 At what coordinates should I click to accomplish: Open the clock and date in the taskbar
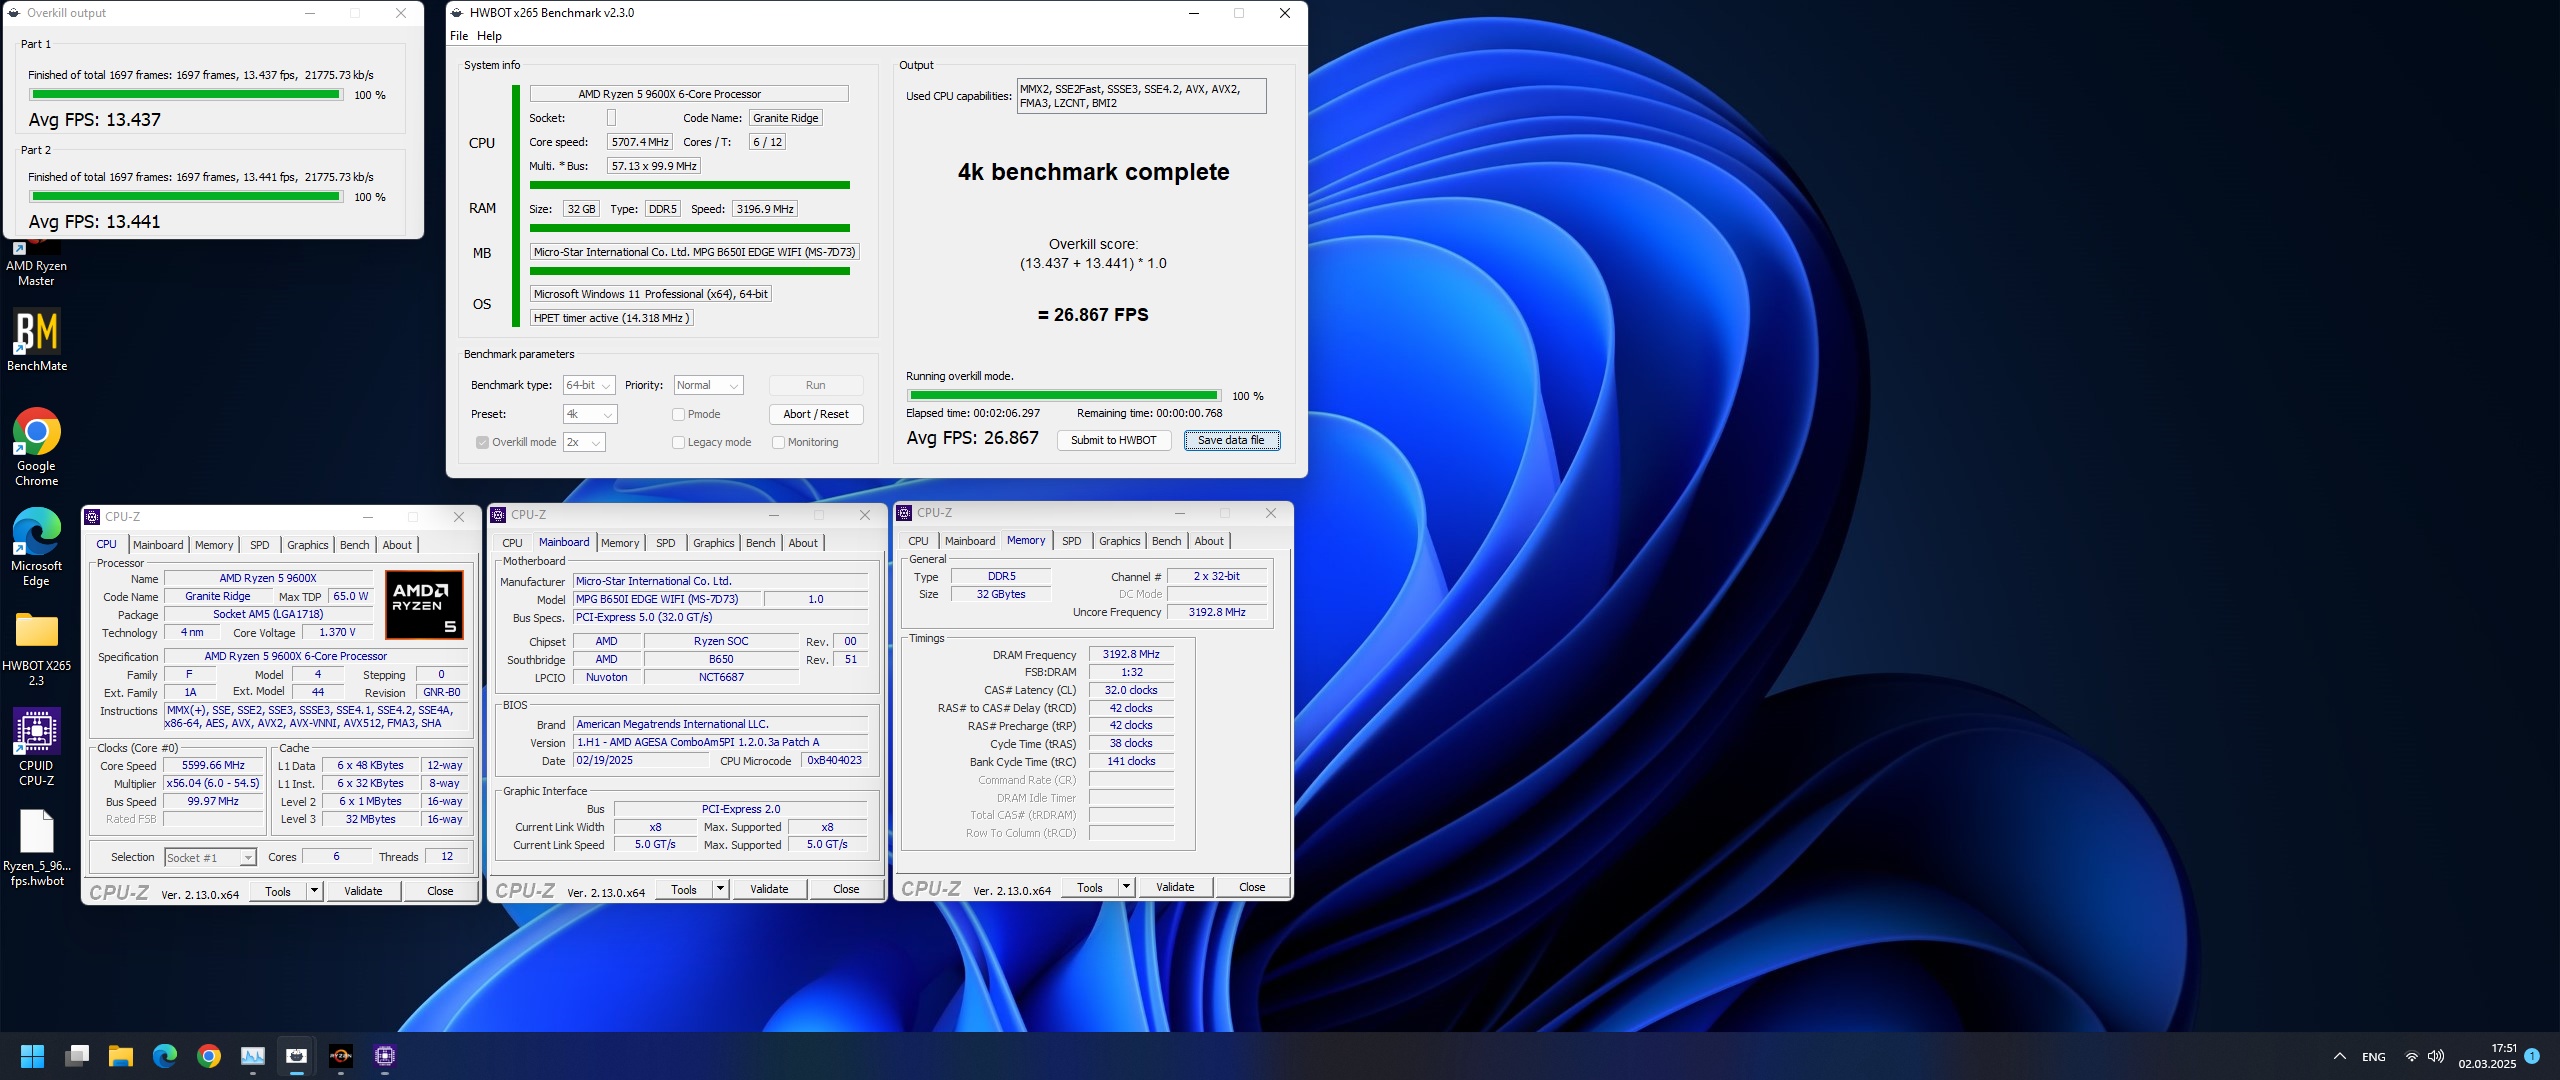tap(2487, 1056)
